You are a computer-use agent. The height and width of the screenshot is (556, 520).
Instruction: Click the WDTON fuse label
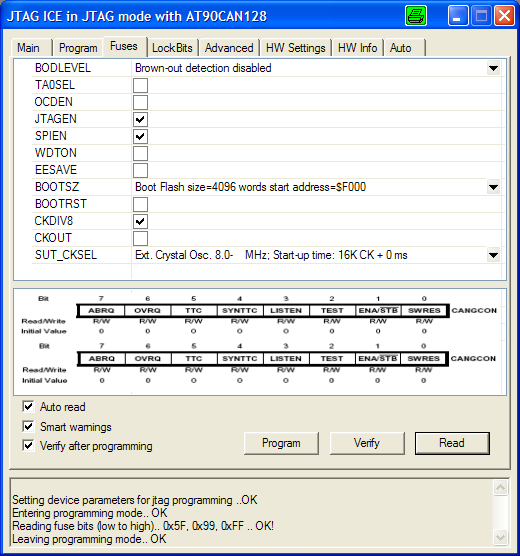pos(55,153)
